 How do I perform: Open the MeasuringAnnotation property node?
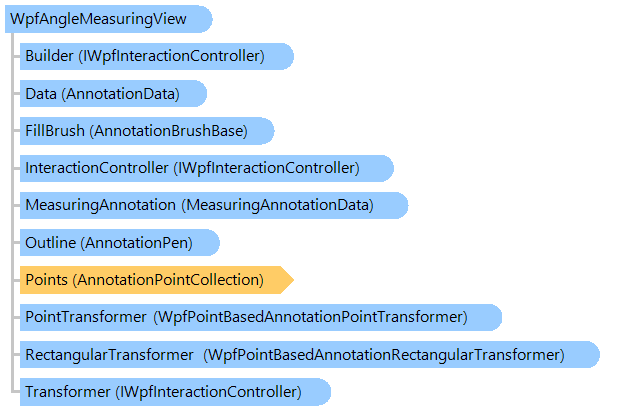214,205
